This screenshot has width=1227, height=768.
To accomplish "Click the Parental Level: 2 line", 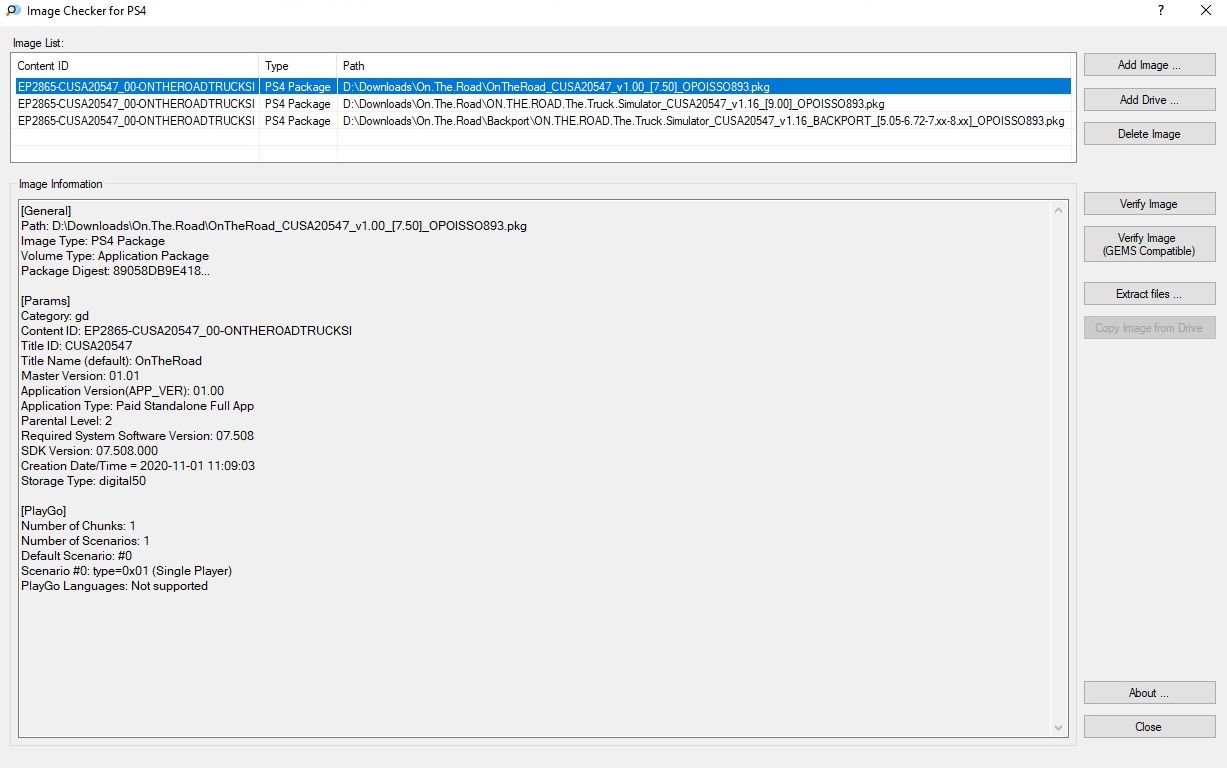I will click(x=67, y=421).
